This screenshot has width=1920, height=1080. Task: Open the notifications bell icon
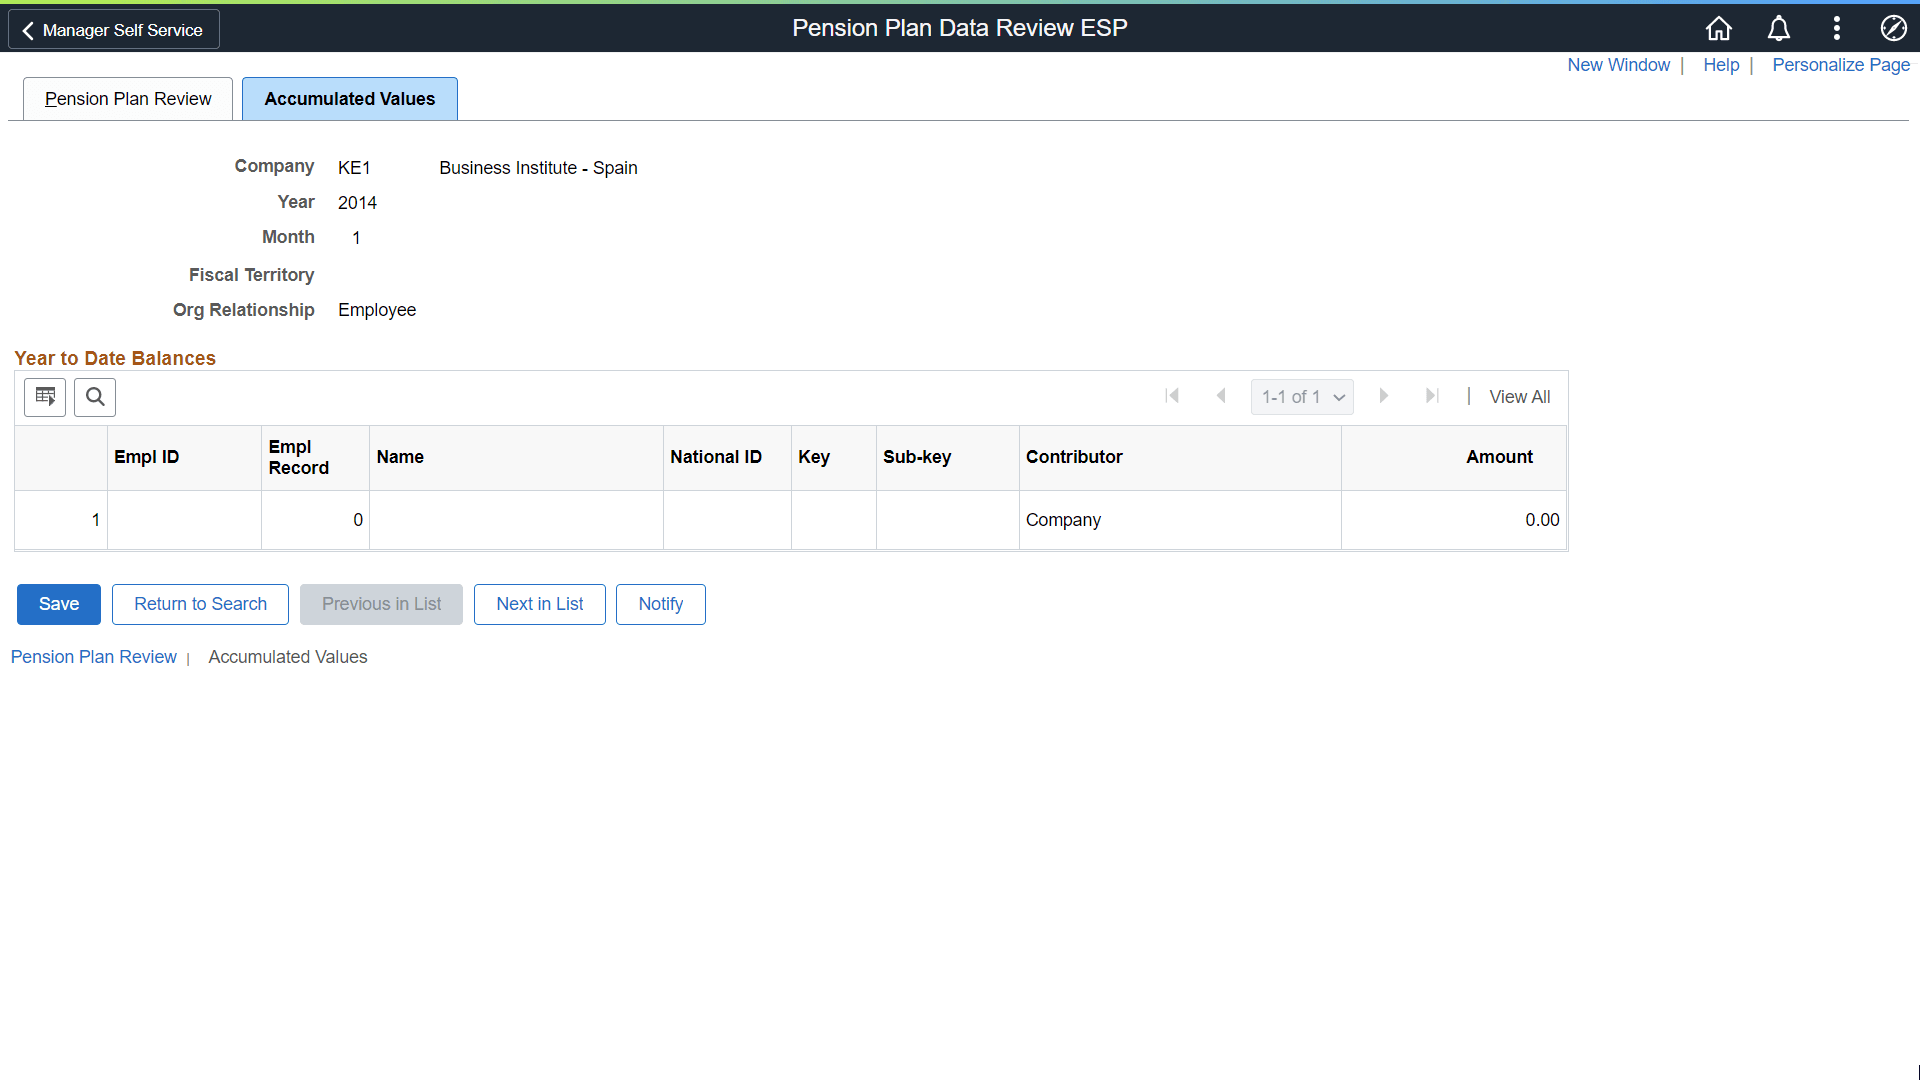point(1778,28)
